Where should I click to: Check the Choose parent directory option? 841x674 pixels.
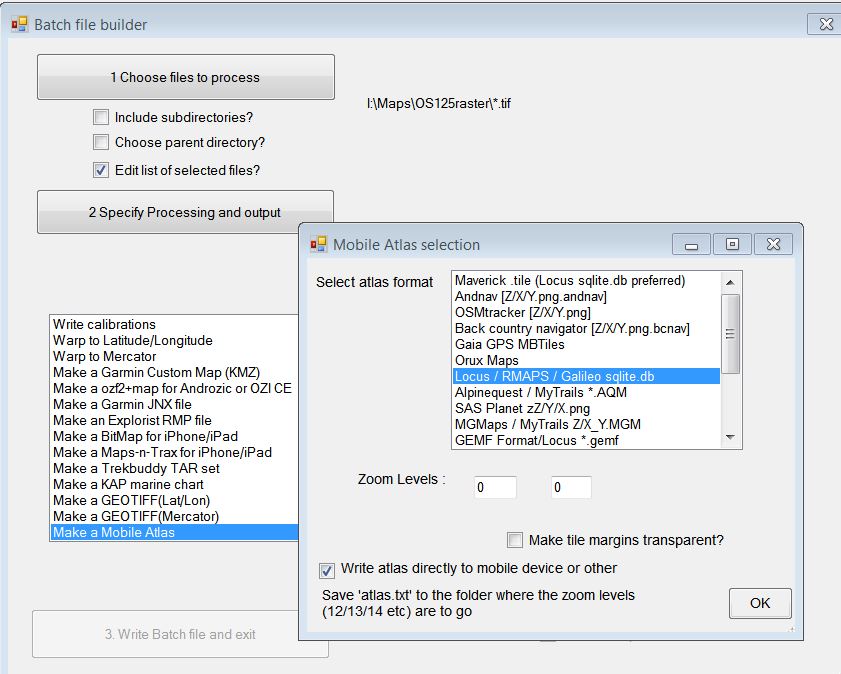[101, 142]
